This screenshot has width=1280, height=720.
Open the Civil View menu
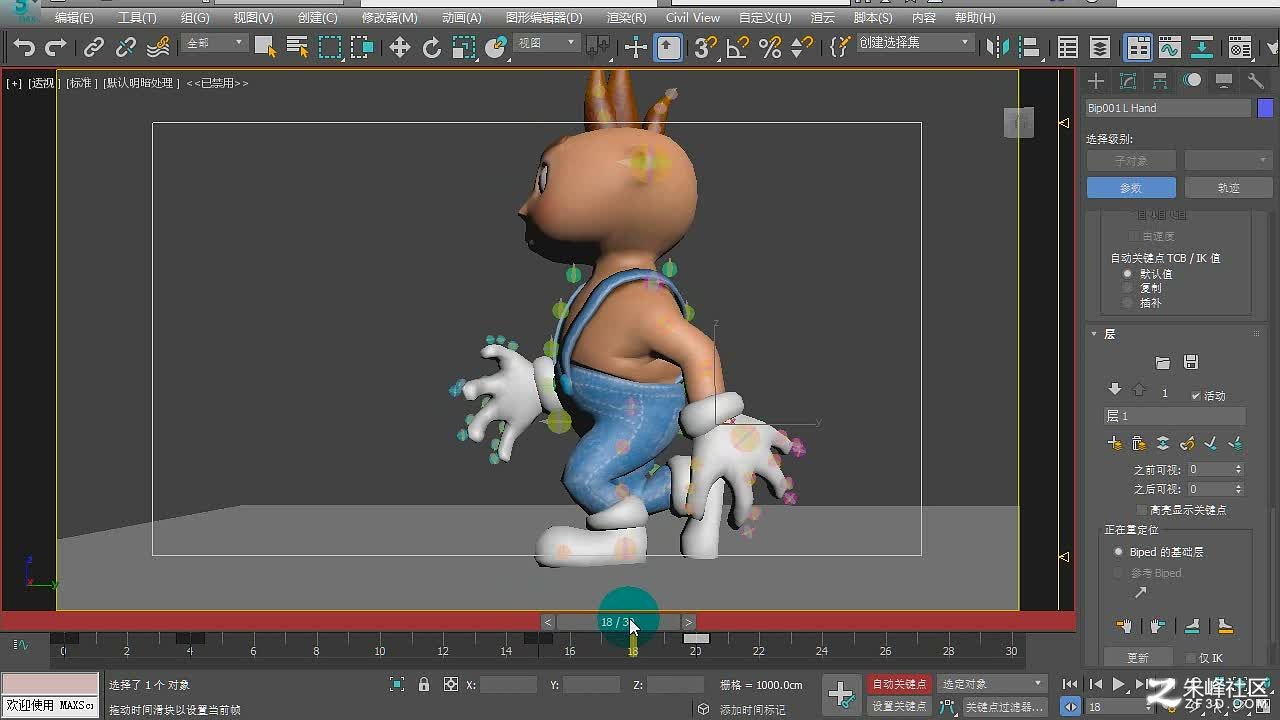(693, 18)
